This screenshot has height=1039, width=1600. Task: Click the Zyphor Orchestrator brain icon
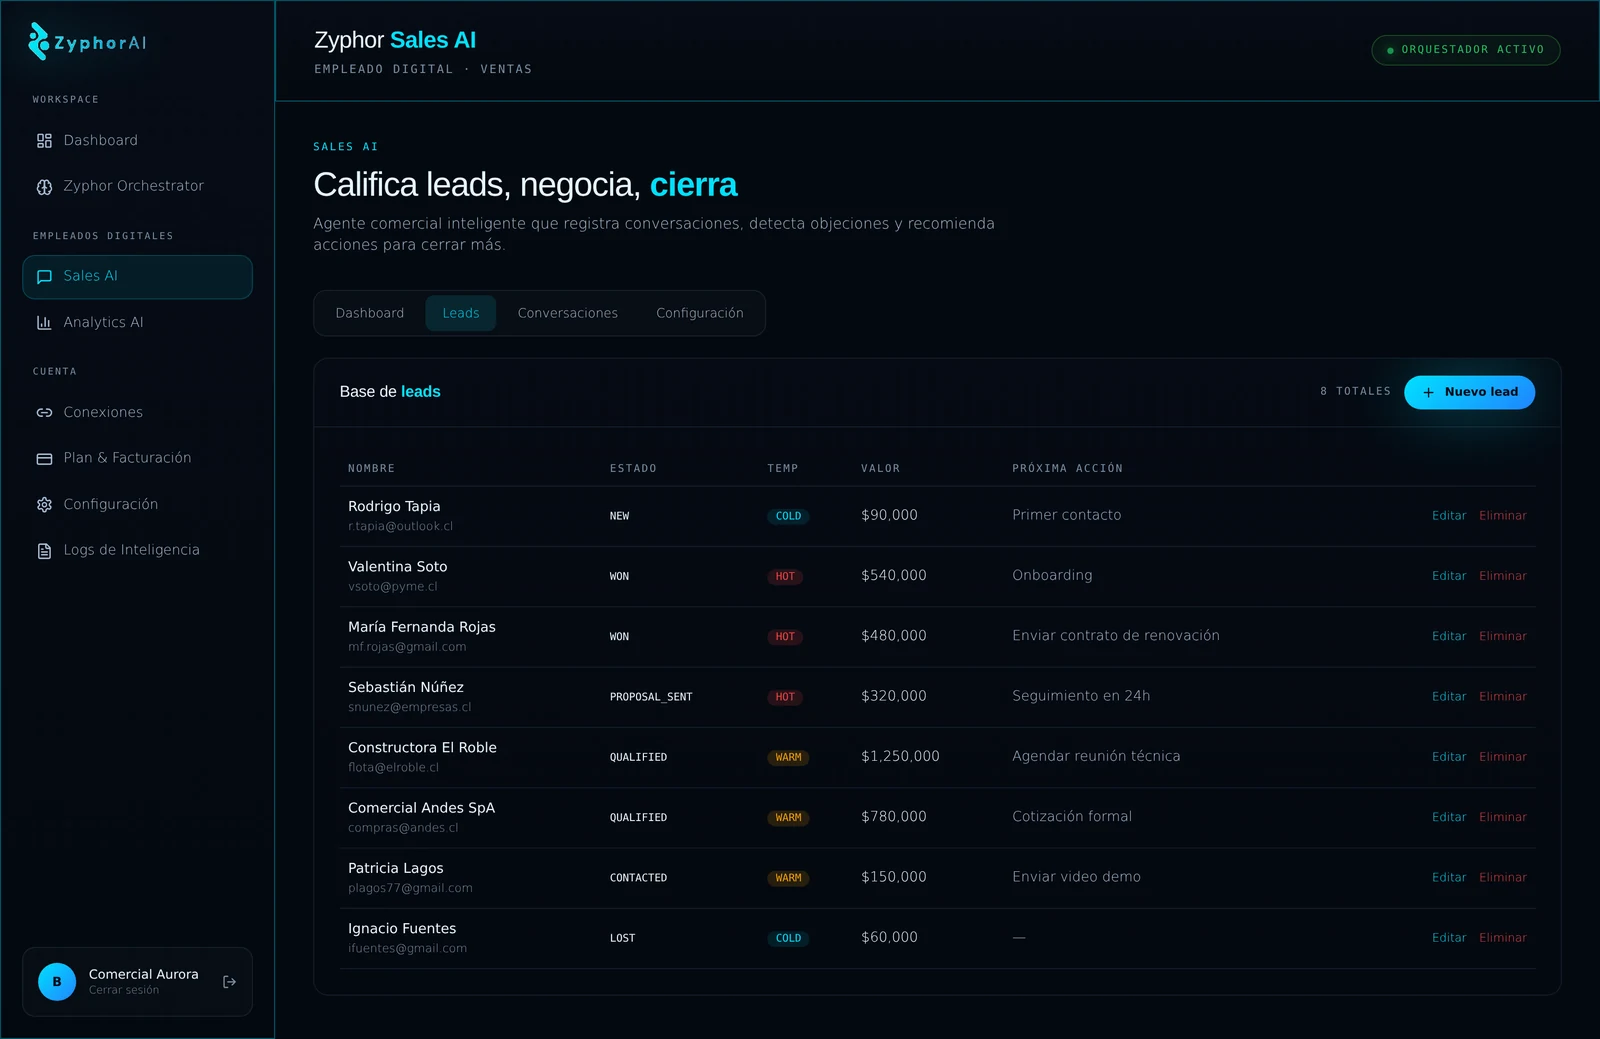point(44,187)
